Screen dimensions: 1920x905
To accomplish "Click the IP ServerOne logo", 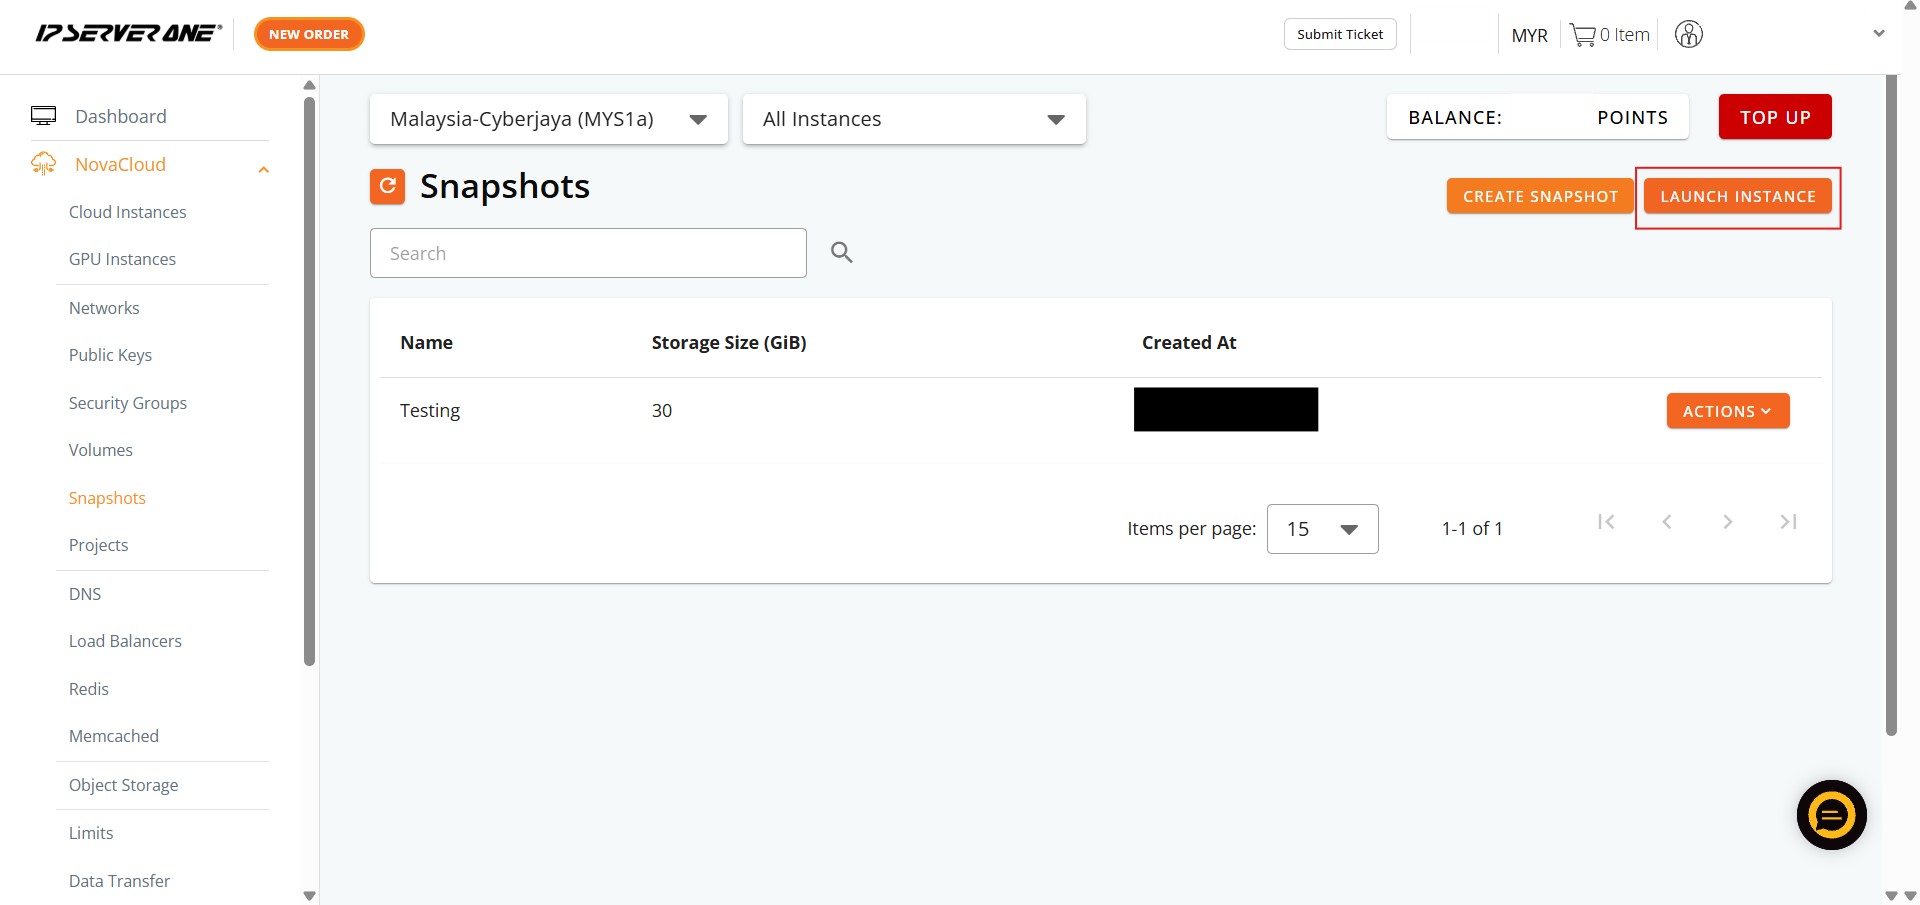I will pyautogui.click(x=128, y=34).
